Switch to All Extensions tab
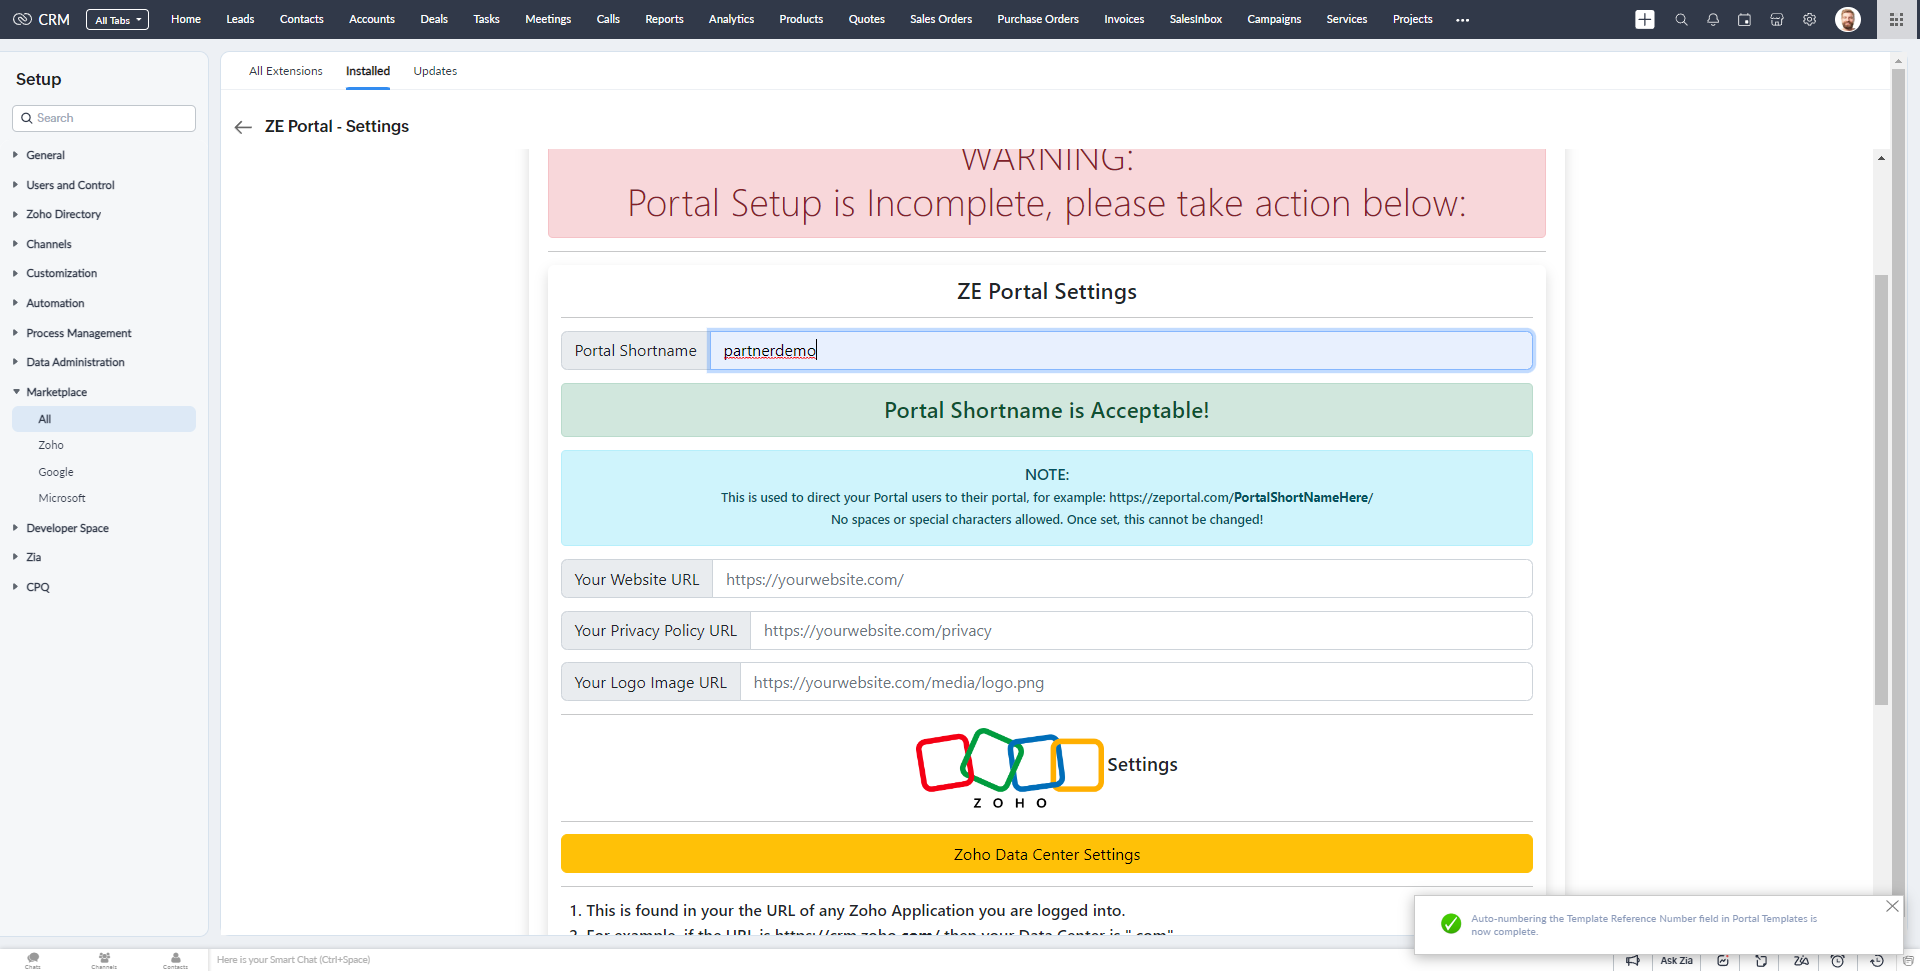 [286, 71]
